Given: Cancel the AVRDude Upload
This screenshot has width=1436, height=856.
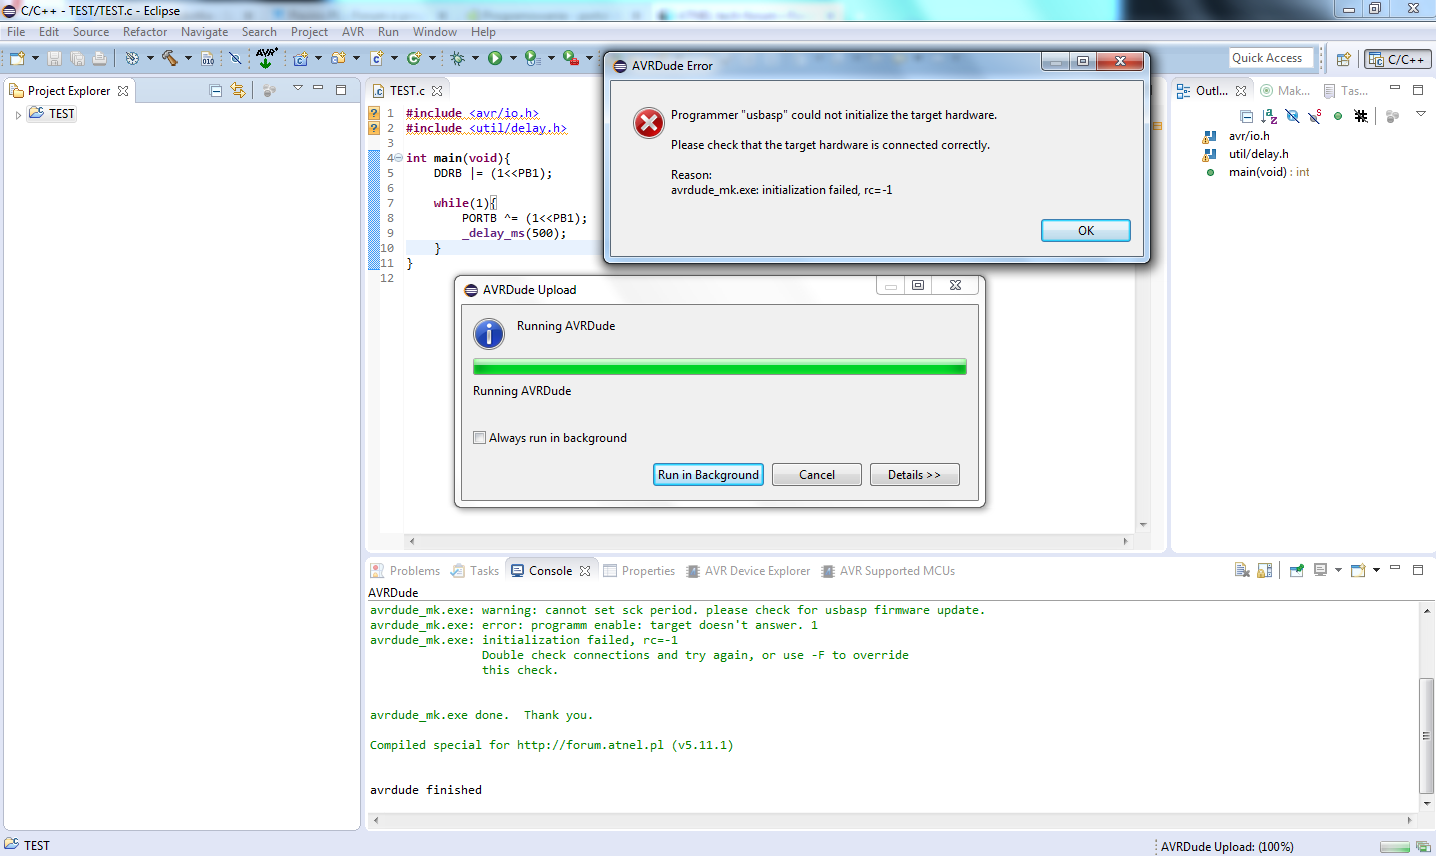Looking at the screenshot, I should [817, 475].
